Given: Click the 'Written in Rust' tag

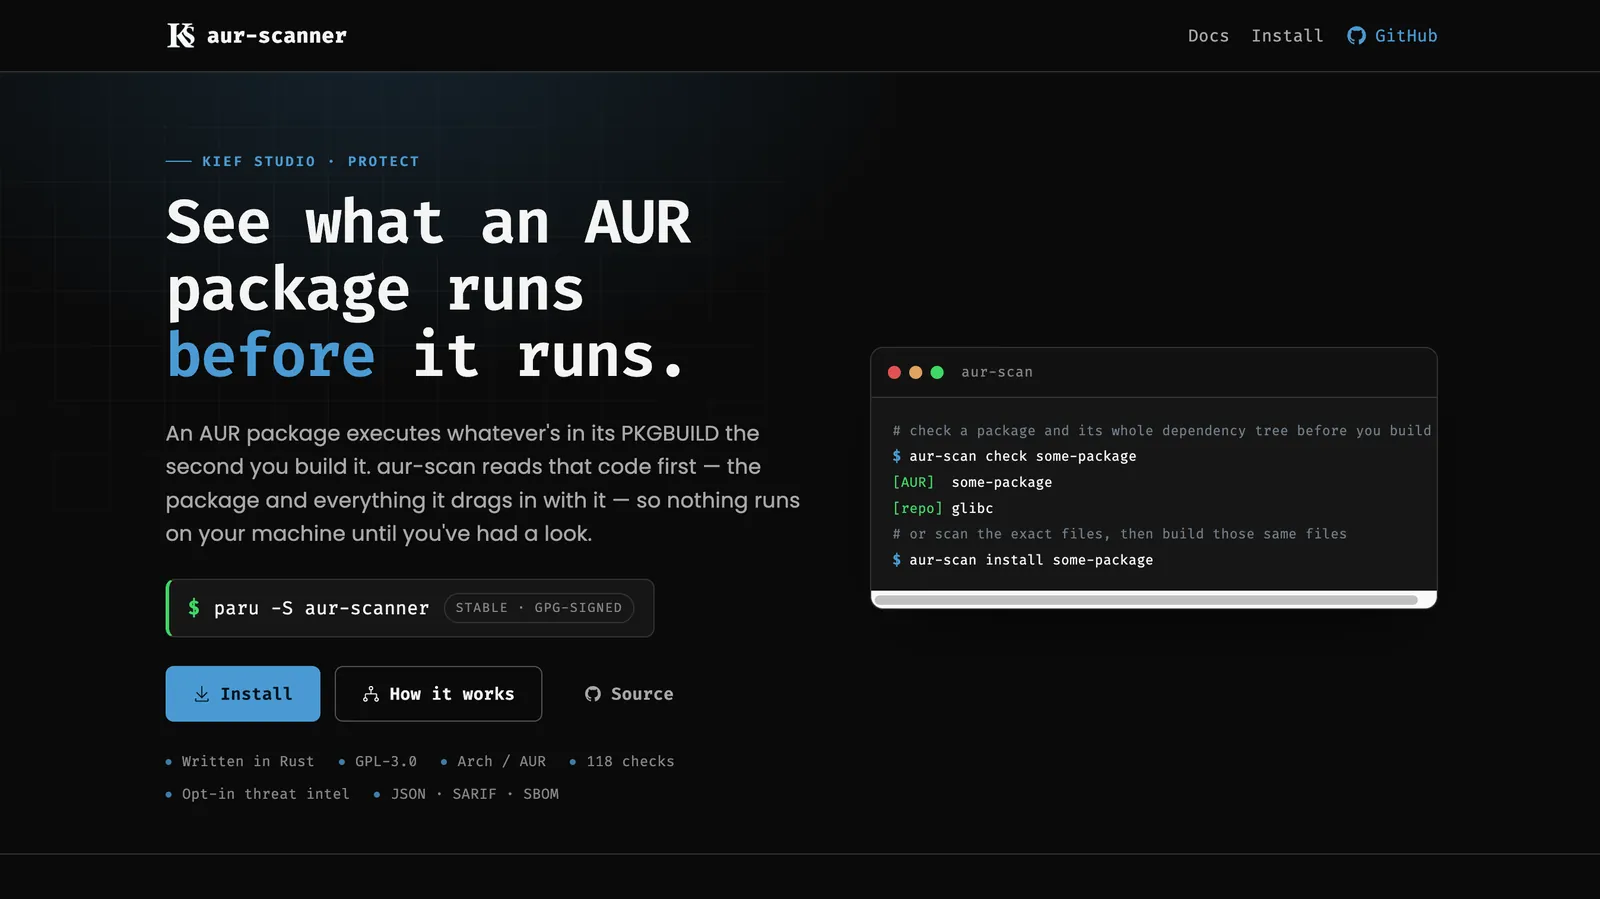Looking at the screenshot, I should 240,762.
